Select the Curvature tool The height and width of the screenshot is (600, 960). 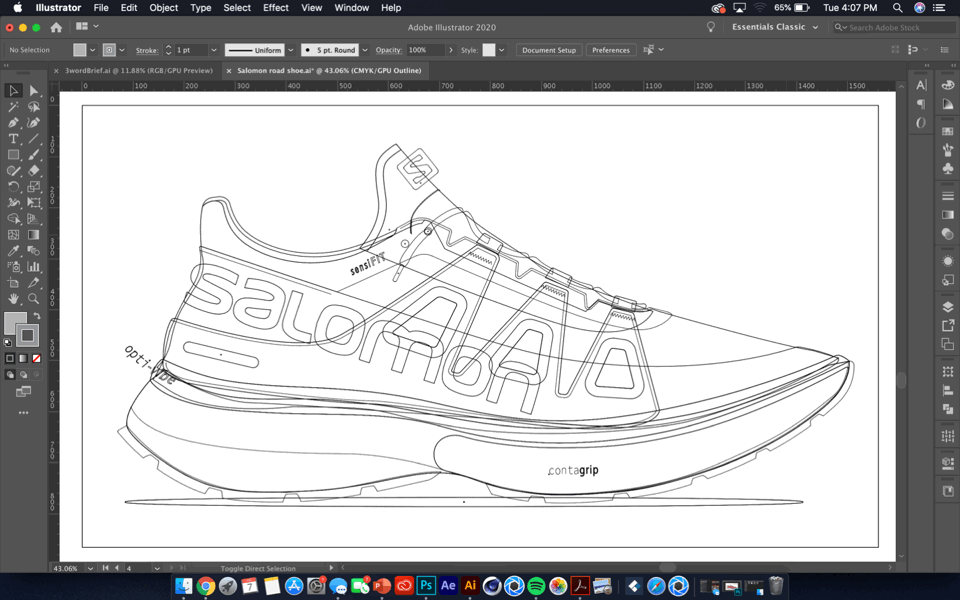(x=34, y=122)
